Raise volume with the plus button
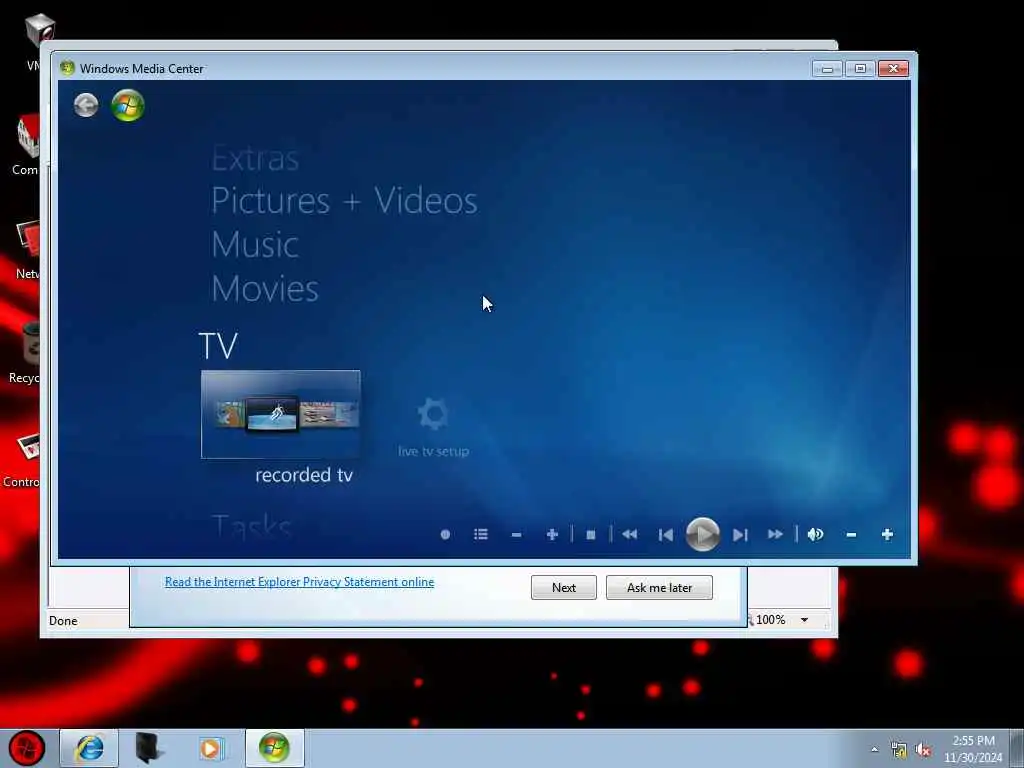This screenshot has height=768, width=1024. coord(887,534)
